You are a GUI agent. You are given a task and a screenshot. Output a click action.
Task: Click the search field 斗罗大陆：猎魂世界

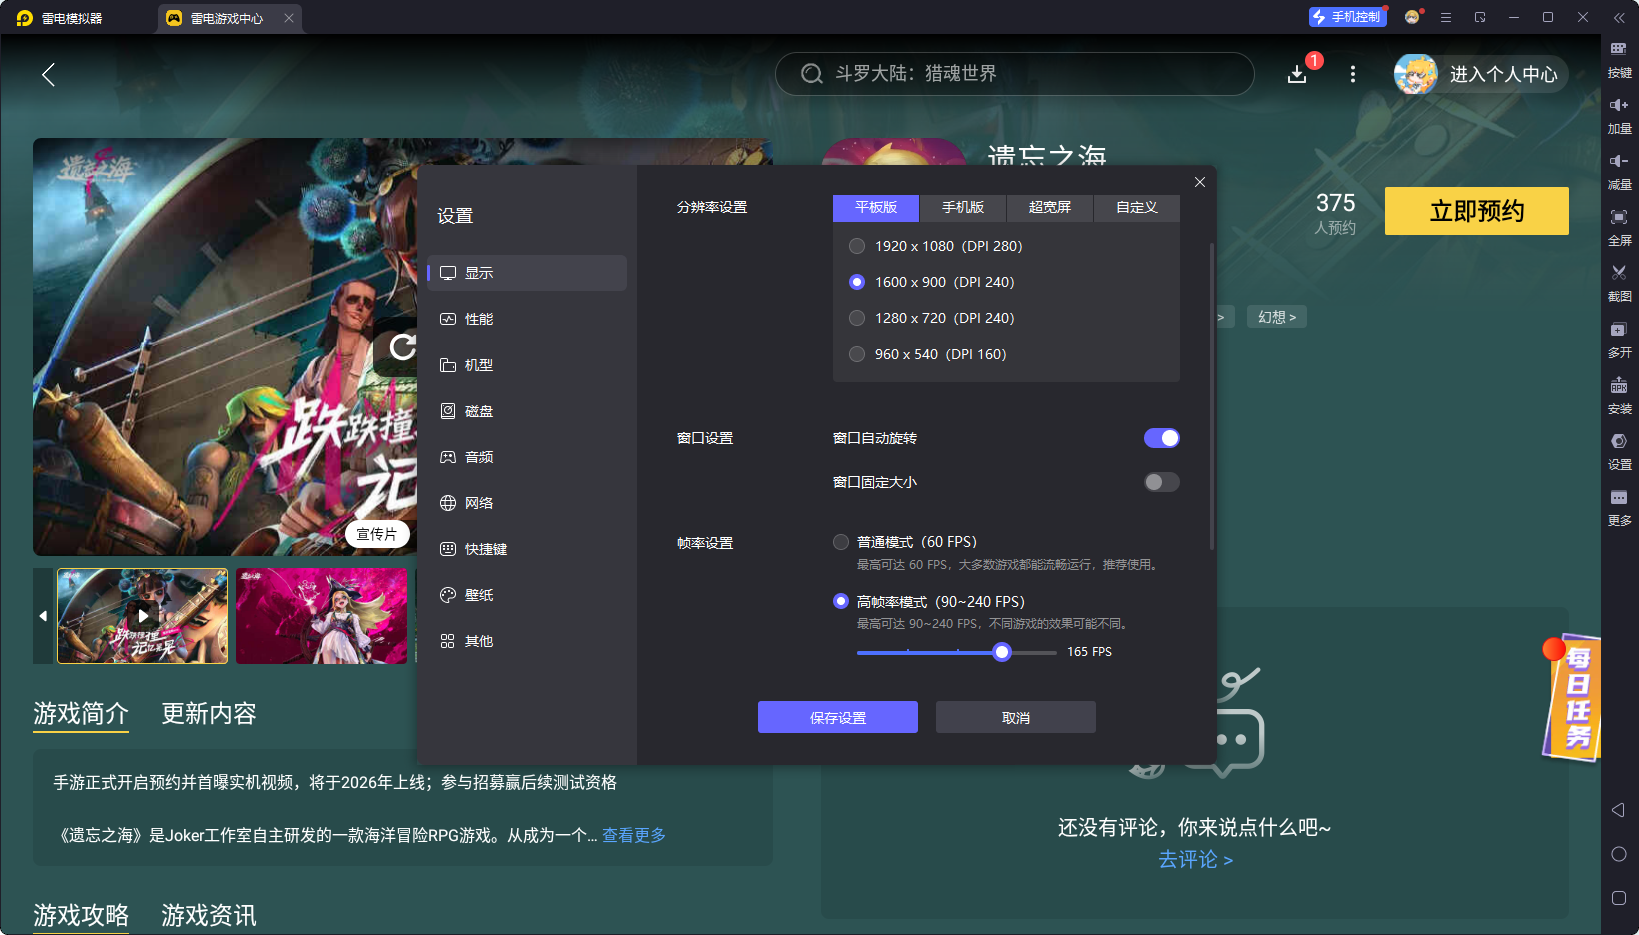[1015, 74]
